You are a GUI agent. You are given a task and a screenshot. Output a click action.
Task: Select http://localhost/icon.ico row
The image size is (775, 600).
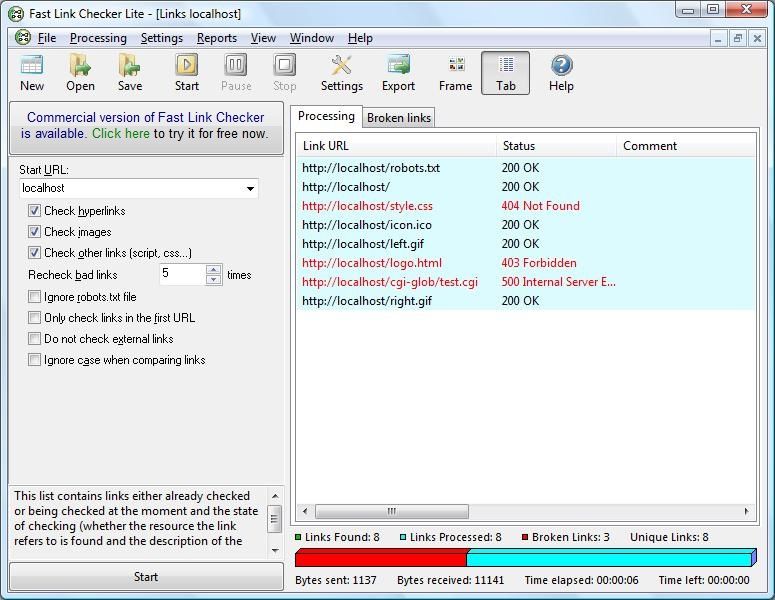coord(526,225)
